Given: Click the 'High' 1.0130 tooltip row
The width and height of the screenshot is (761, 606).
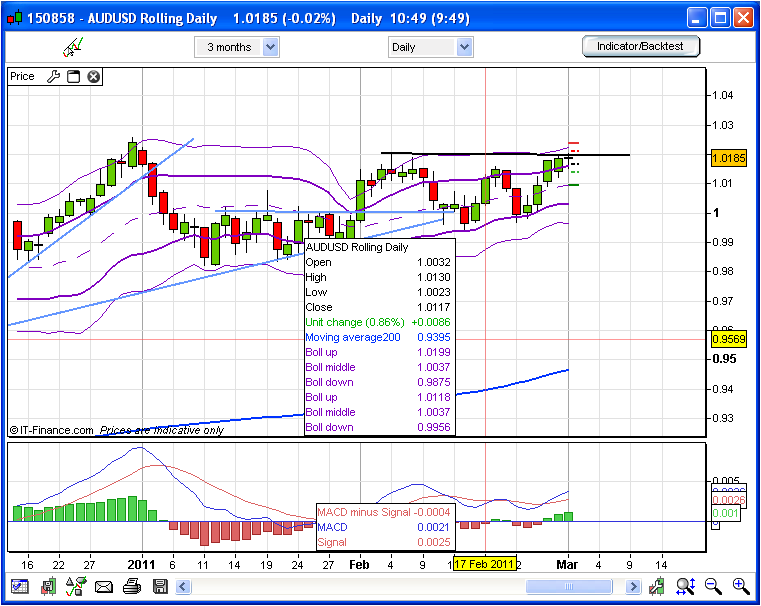Looking at the screenshot, I should (378, 277).
